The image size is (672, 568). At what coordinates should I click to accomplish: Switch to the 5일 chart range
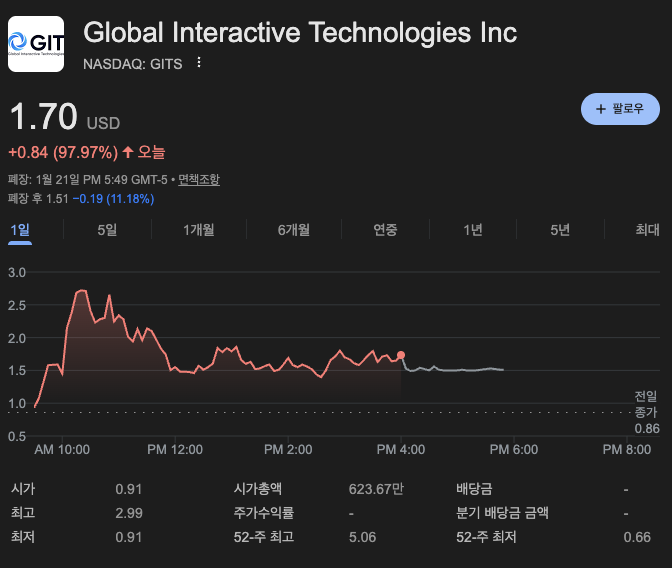point(107,230)
